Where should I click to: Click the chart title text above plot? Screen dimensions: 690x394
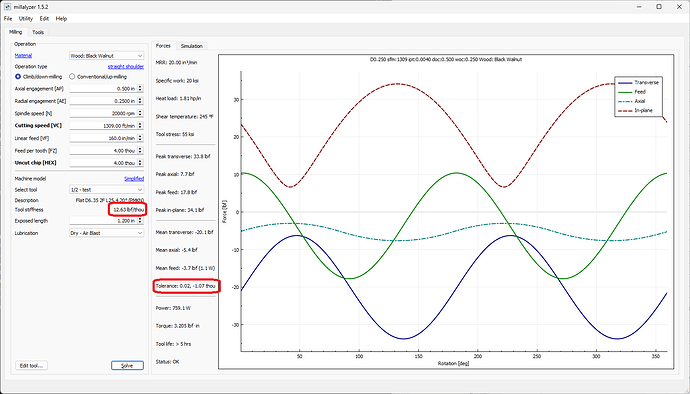tap(446, 59)
